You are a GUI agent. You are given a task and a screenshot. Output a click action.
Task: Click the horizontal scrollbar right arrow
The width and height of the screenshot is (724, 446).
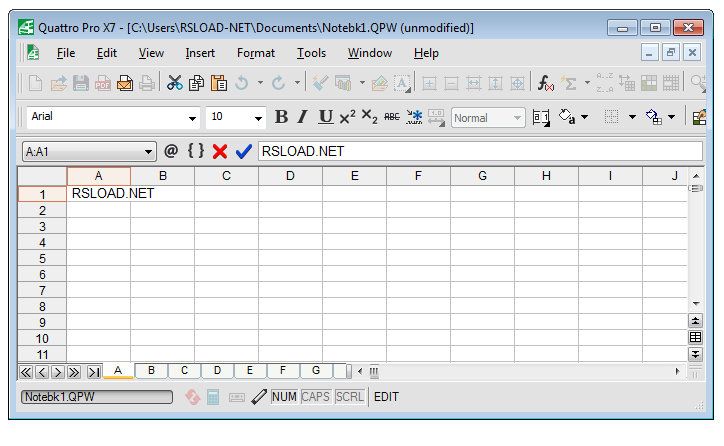[677, 371]
